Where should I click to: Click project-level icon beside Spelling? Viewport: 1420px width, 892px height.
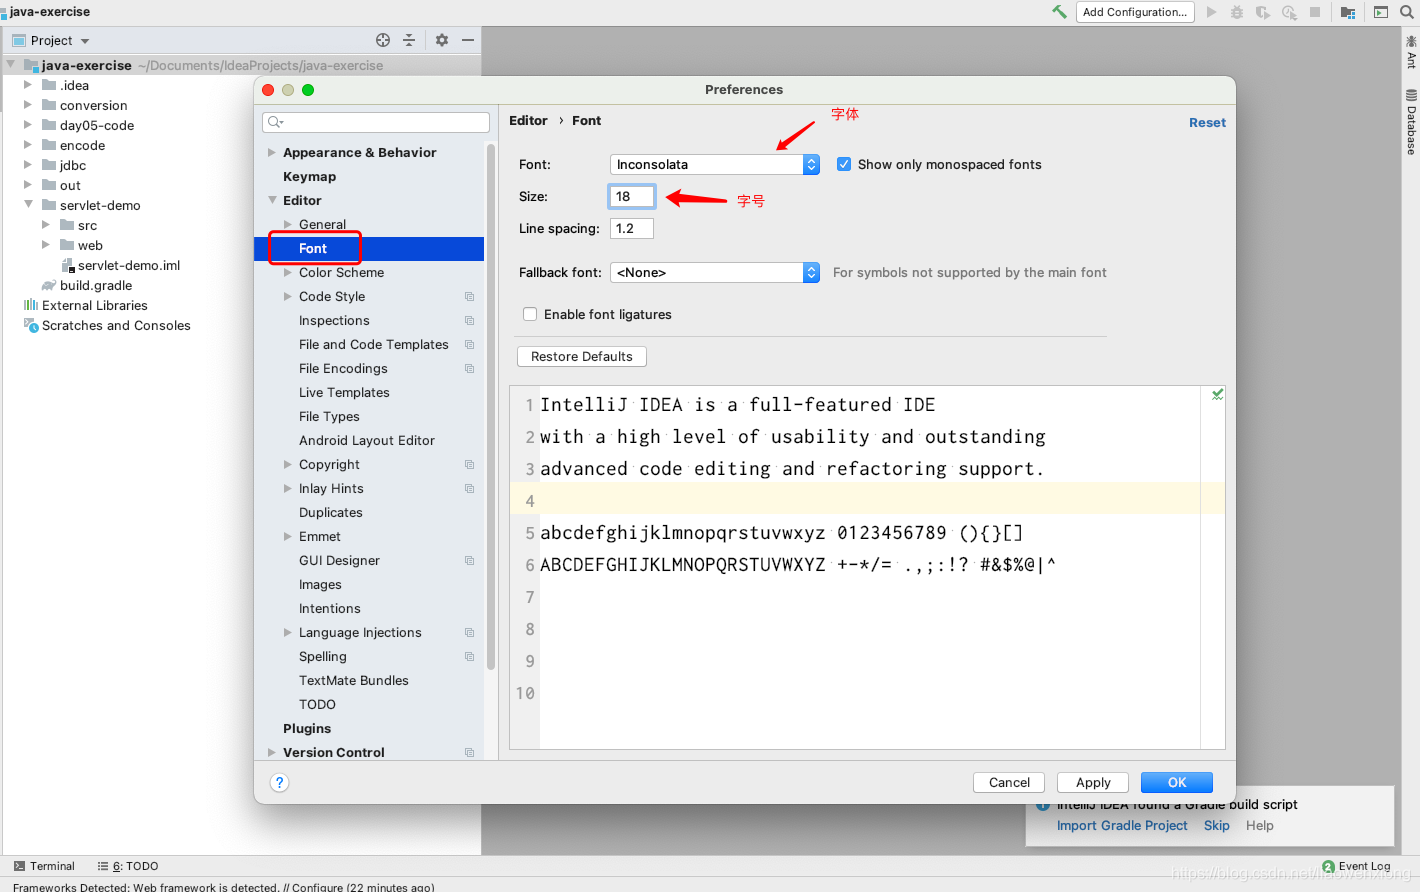[469, 657]
